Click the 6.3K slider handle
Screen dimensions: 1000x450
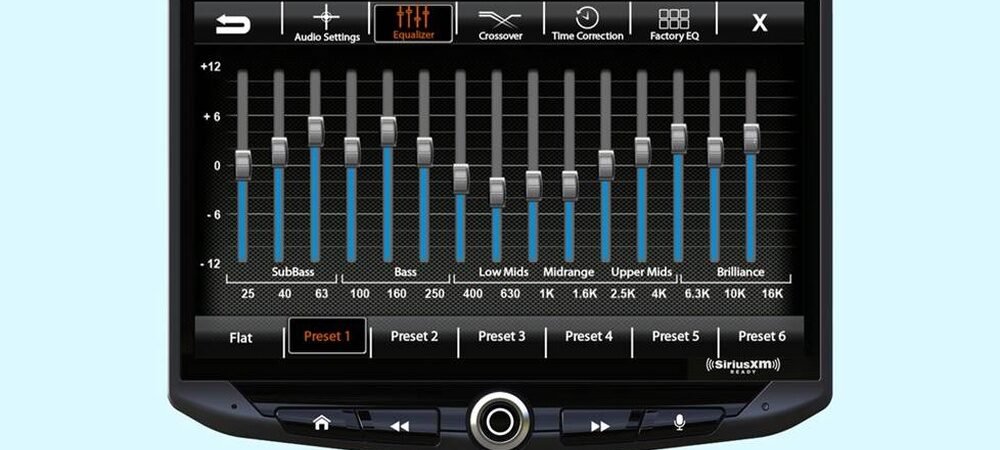pyautogui.click(x=679, y=138)
